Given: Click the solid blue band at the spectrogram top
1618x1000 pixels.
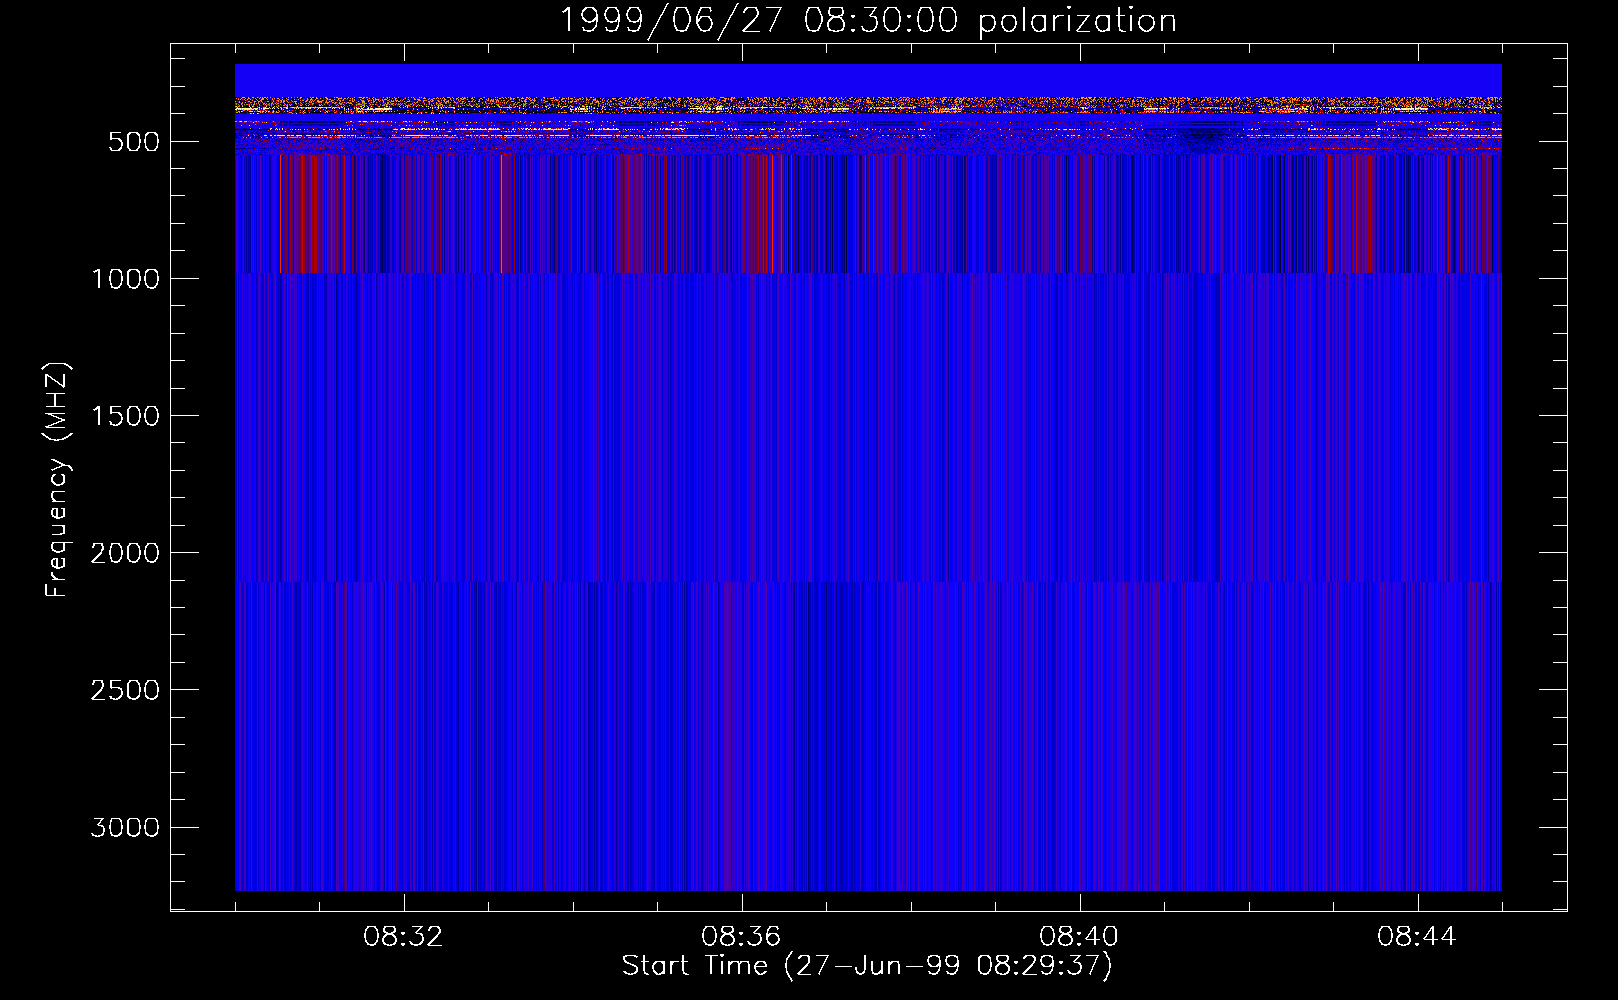Looking at the screenshot, I should pos(867,80).
